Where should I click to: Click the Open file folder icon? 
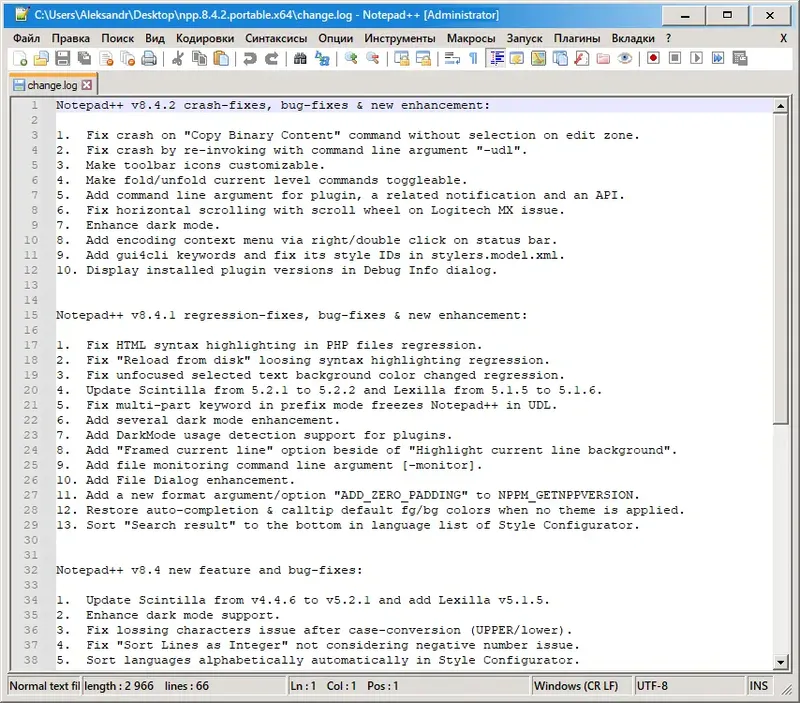[41, 59]
